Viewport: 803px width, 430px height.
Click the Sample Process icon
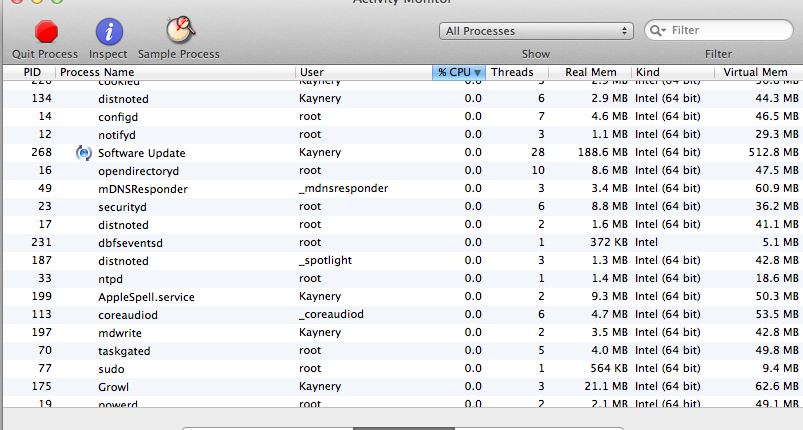pyautogui.click(x=180, y=30)
